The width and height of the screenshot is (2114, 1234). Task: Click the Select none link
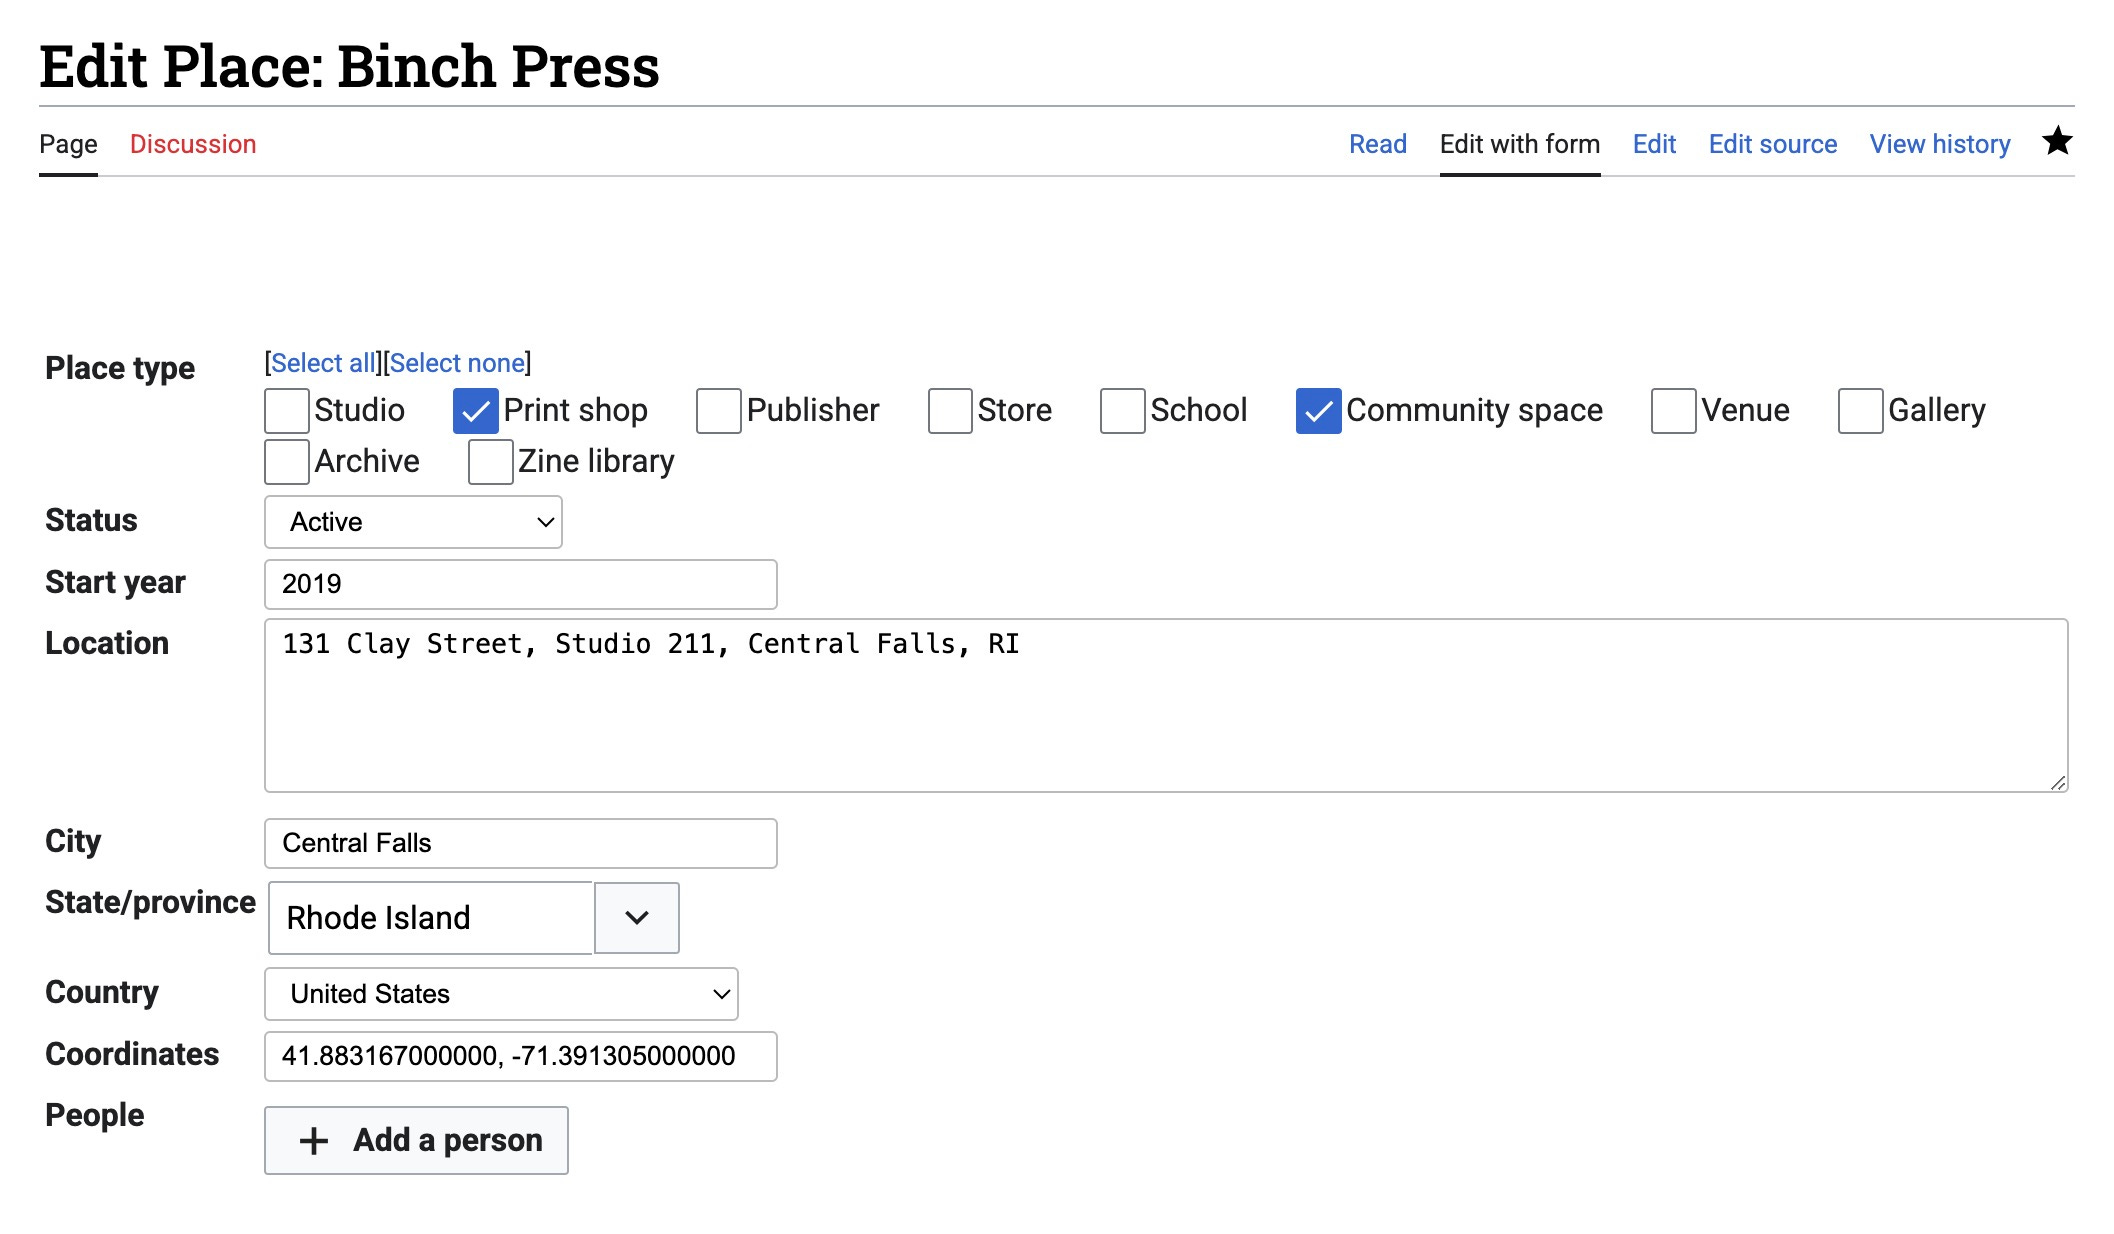click(457, 363)
